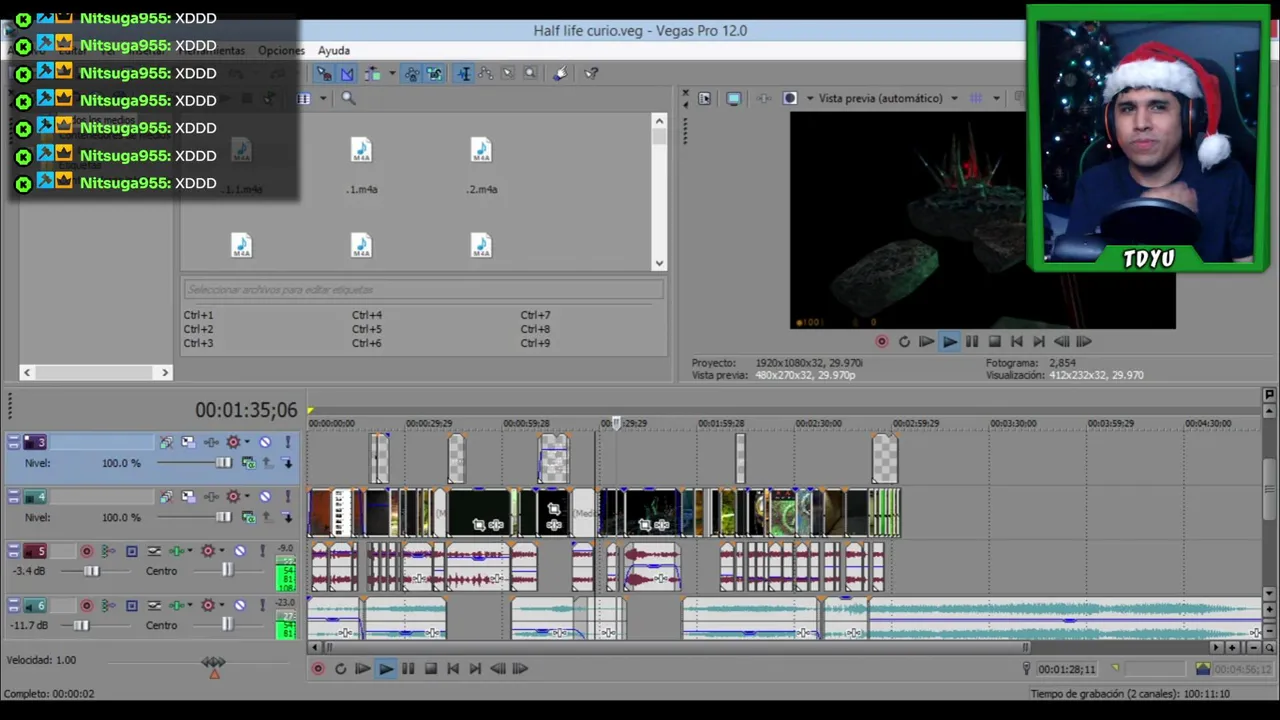Open track FX on track 3
This screenshot has width=1280, height=720.
pos(211,442)
